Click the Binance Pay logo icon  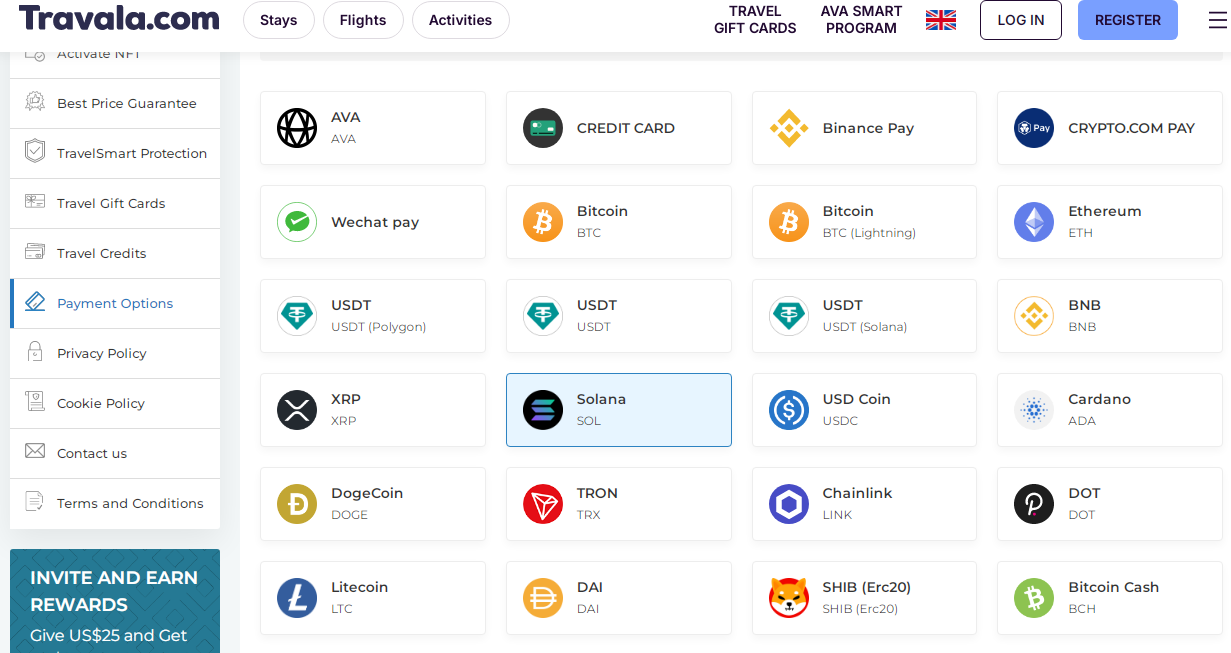(x=789, y=128)
